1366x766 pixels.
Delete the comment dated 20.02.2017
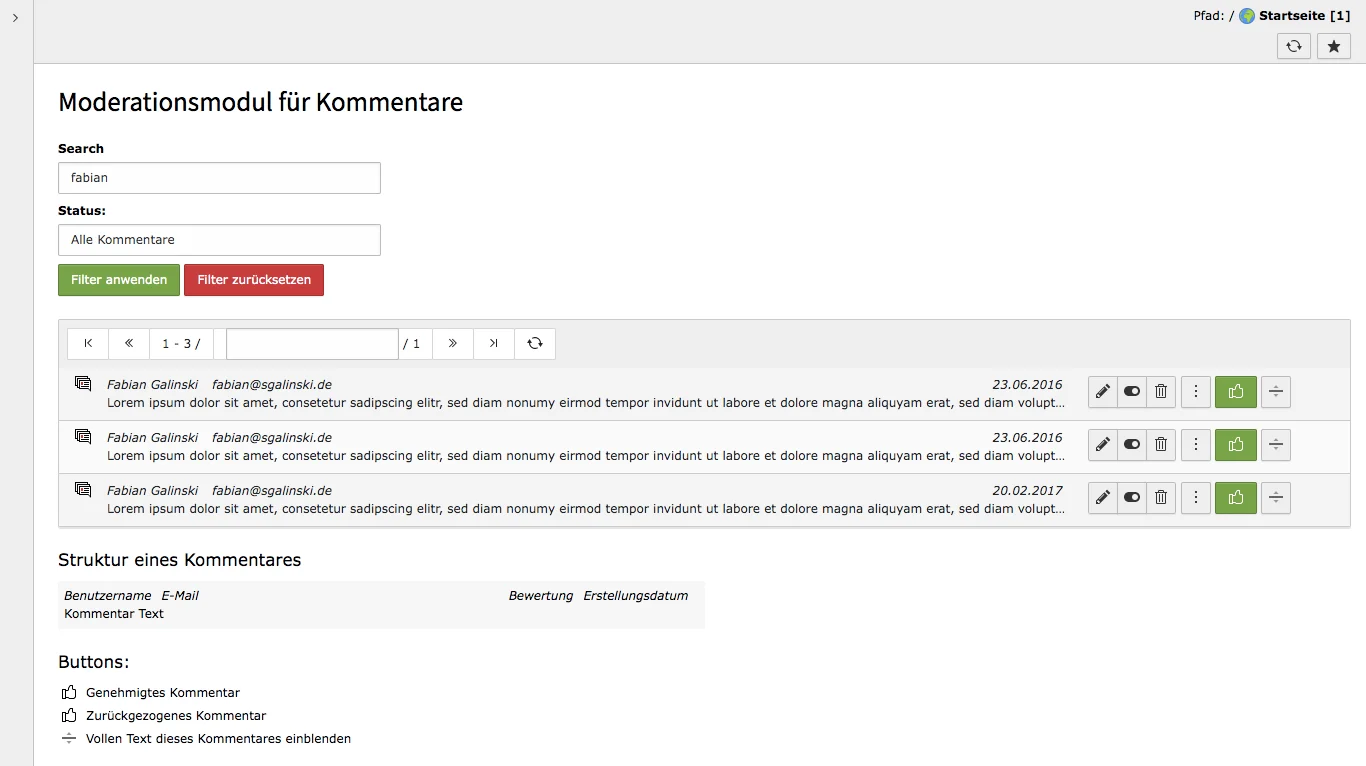(x=1161, y=498)
